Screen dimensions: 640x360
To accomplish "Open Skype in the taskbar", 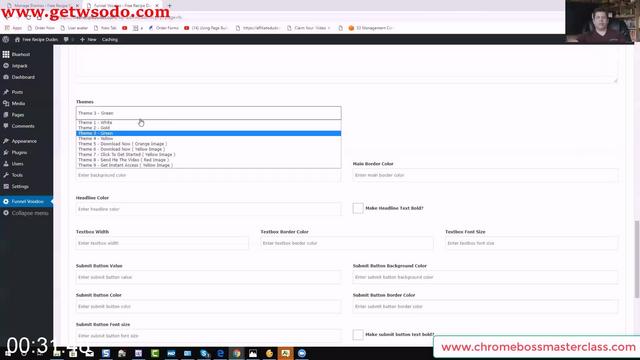I will point(204,353).
